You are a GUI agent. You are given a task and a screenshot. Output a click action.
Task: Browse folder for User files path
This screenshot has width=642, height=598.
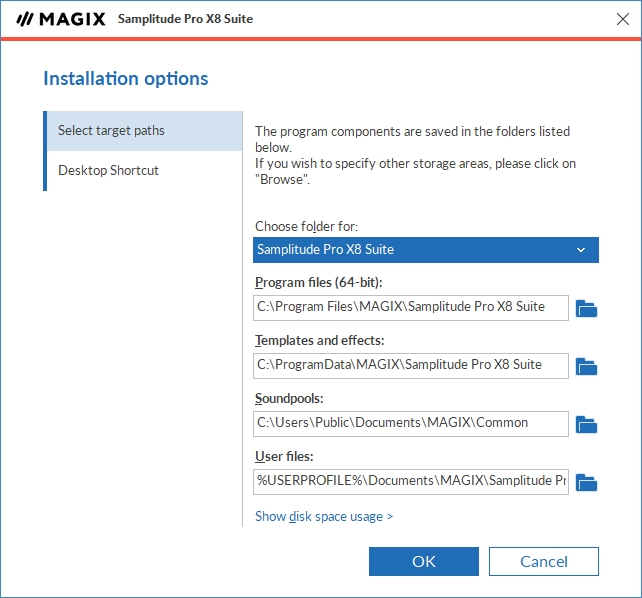point(587,482)
